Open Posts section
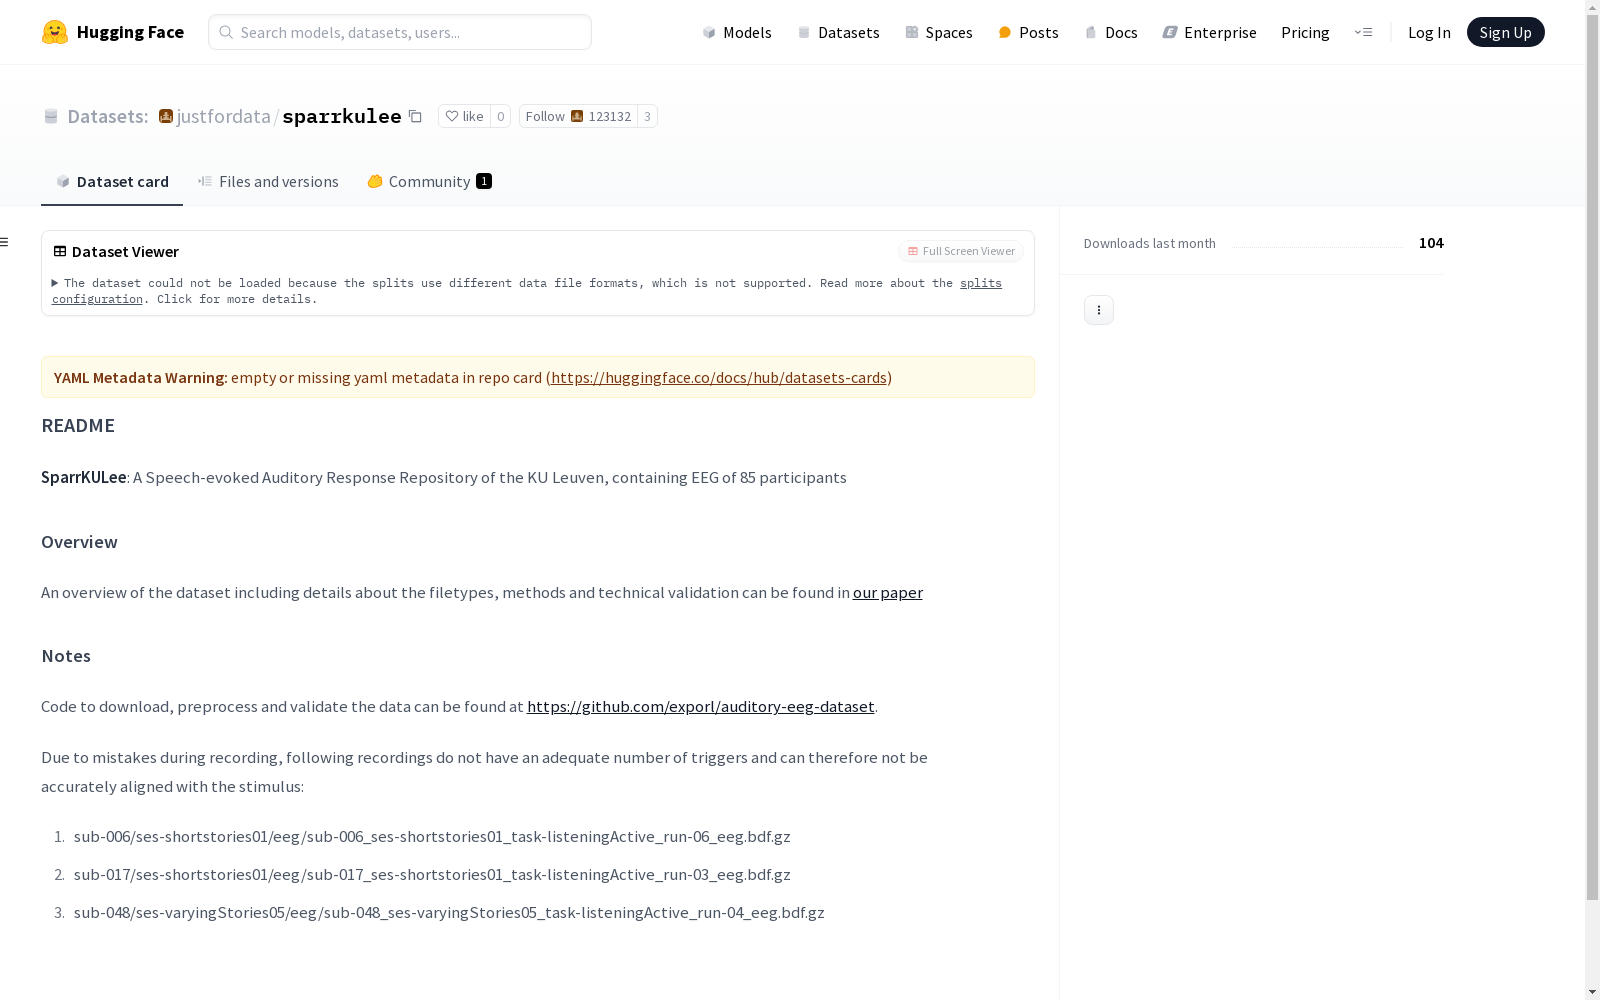The width and height of the screenshot is (1600, 1000). point(1028,32)
